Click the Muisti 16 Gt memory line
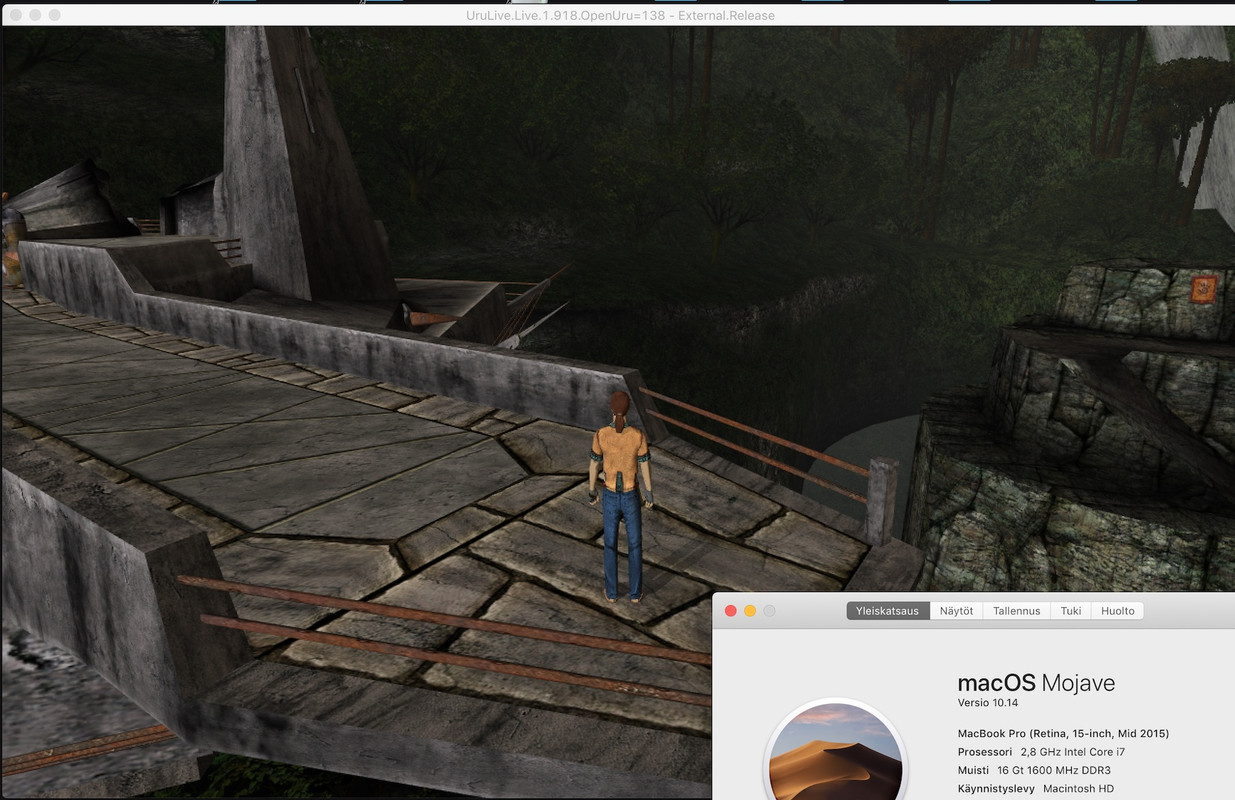The width and height of the screenshot is (1235, 800). pos(1034,770)
